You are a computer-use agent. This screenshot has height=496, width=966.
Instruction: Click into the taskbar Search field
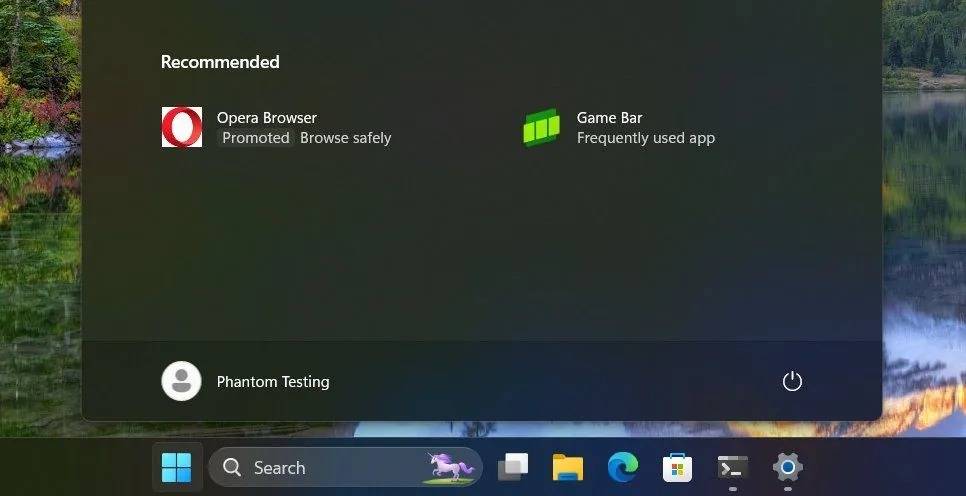click(x=346, y=468)
